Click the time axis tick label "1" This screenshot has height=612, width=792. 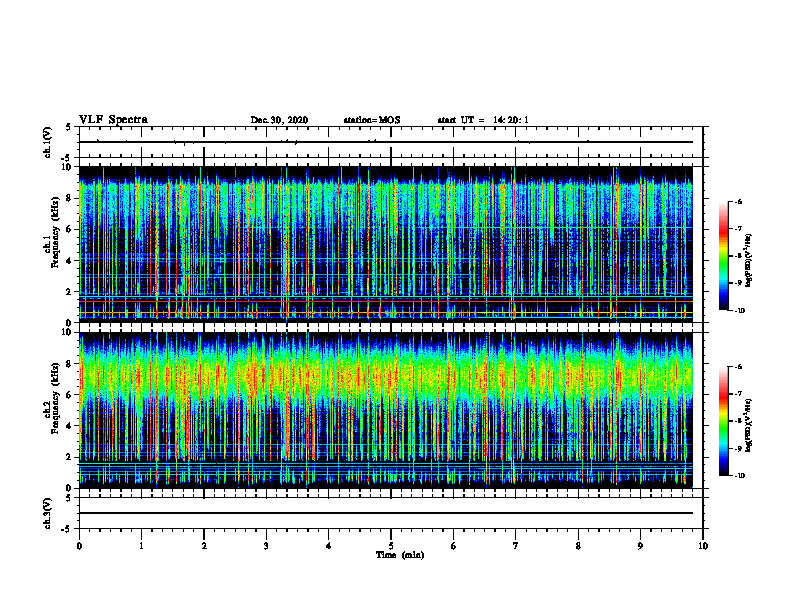click(x=141, y=546)
